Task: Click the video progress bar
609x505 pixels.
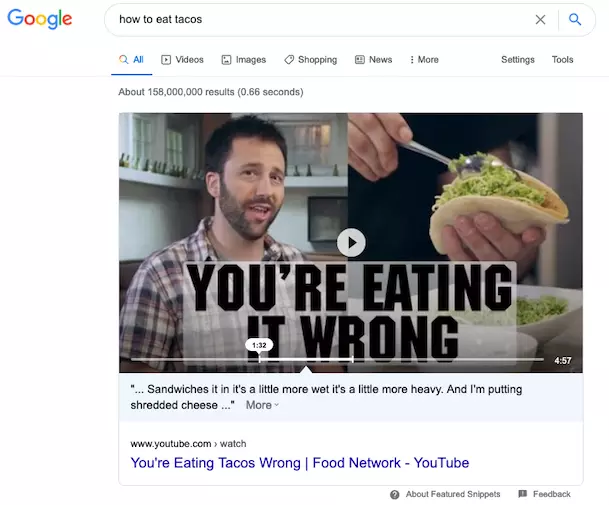Action: pyautogui.click(x=337, y=360)
